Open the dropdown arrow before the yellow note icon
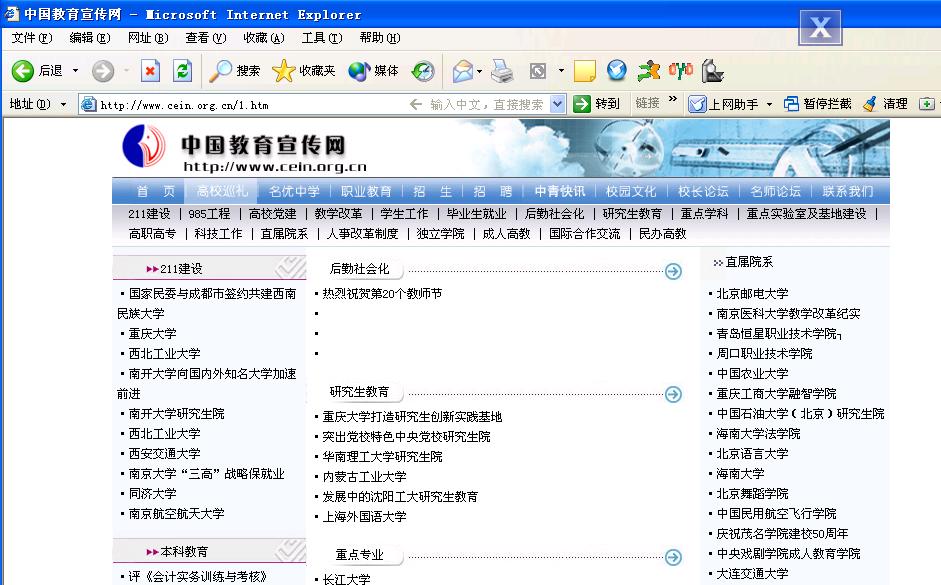The height and width of the screenshot is (585, 941). (561, 71)
